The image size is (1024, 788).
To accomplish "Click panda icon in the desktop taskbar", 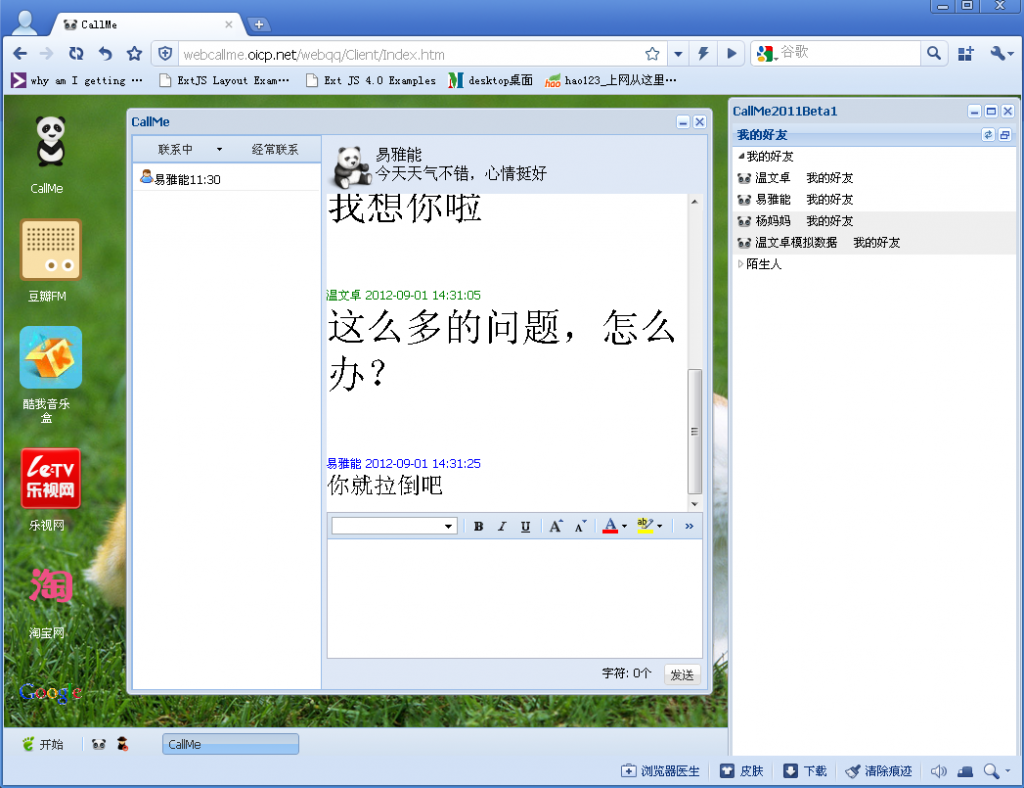I will [x=99, y=744].
